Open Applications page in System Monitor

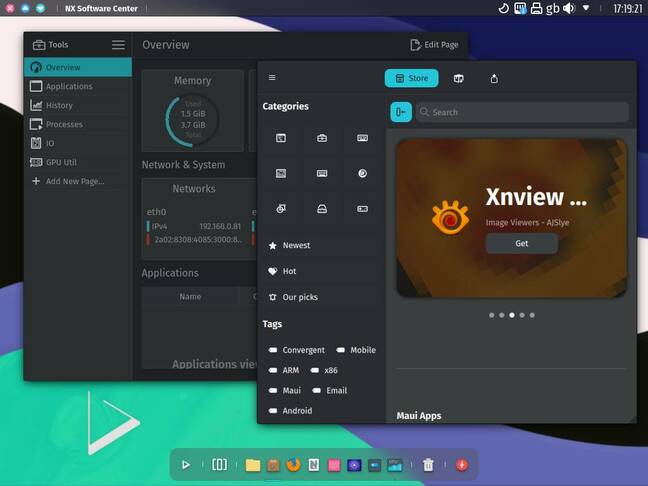click(x=78, y=86)
